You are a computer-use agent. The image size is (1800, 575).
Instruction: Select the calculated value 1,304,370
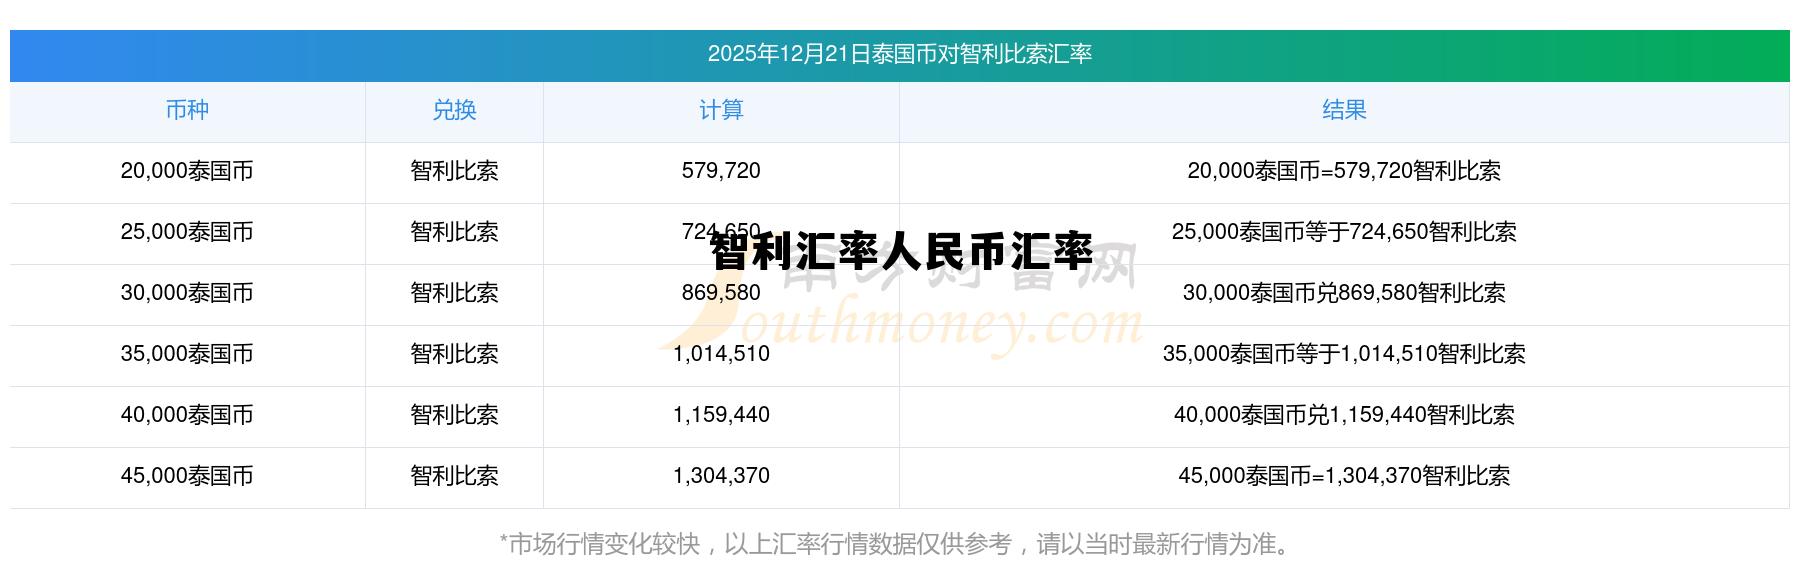click(x=721, y=476)
